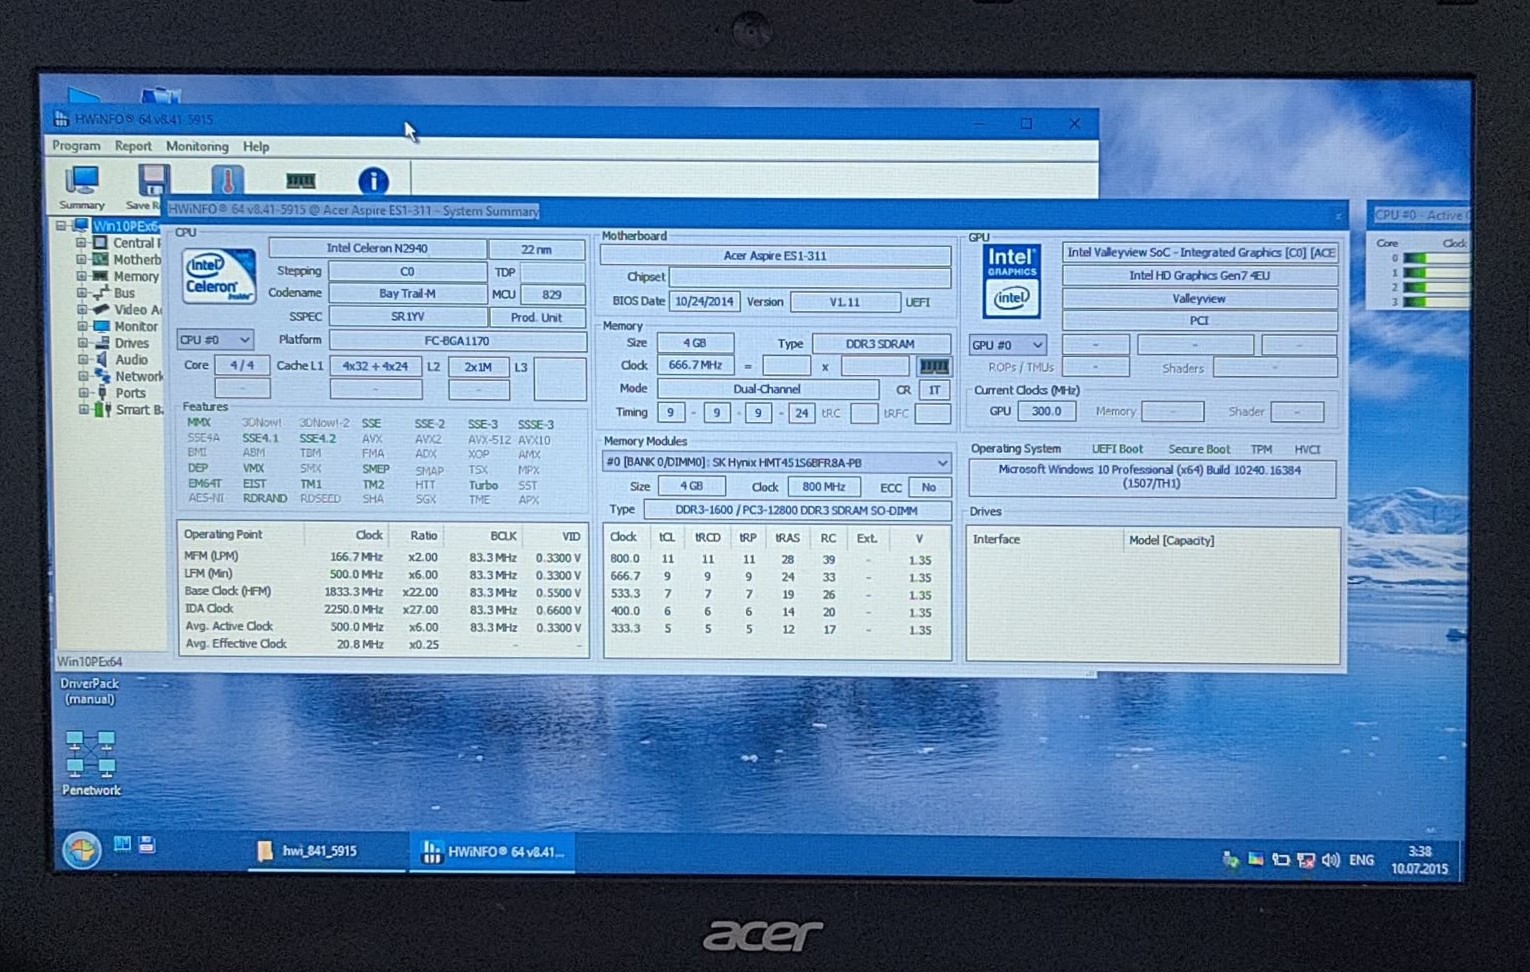This screenshot has width=1530, height=972.
Task: Open the Penetwork desktop shortcut icon
Action: 90,754
